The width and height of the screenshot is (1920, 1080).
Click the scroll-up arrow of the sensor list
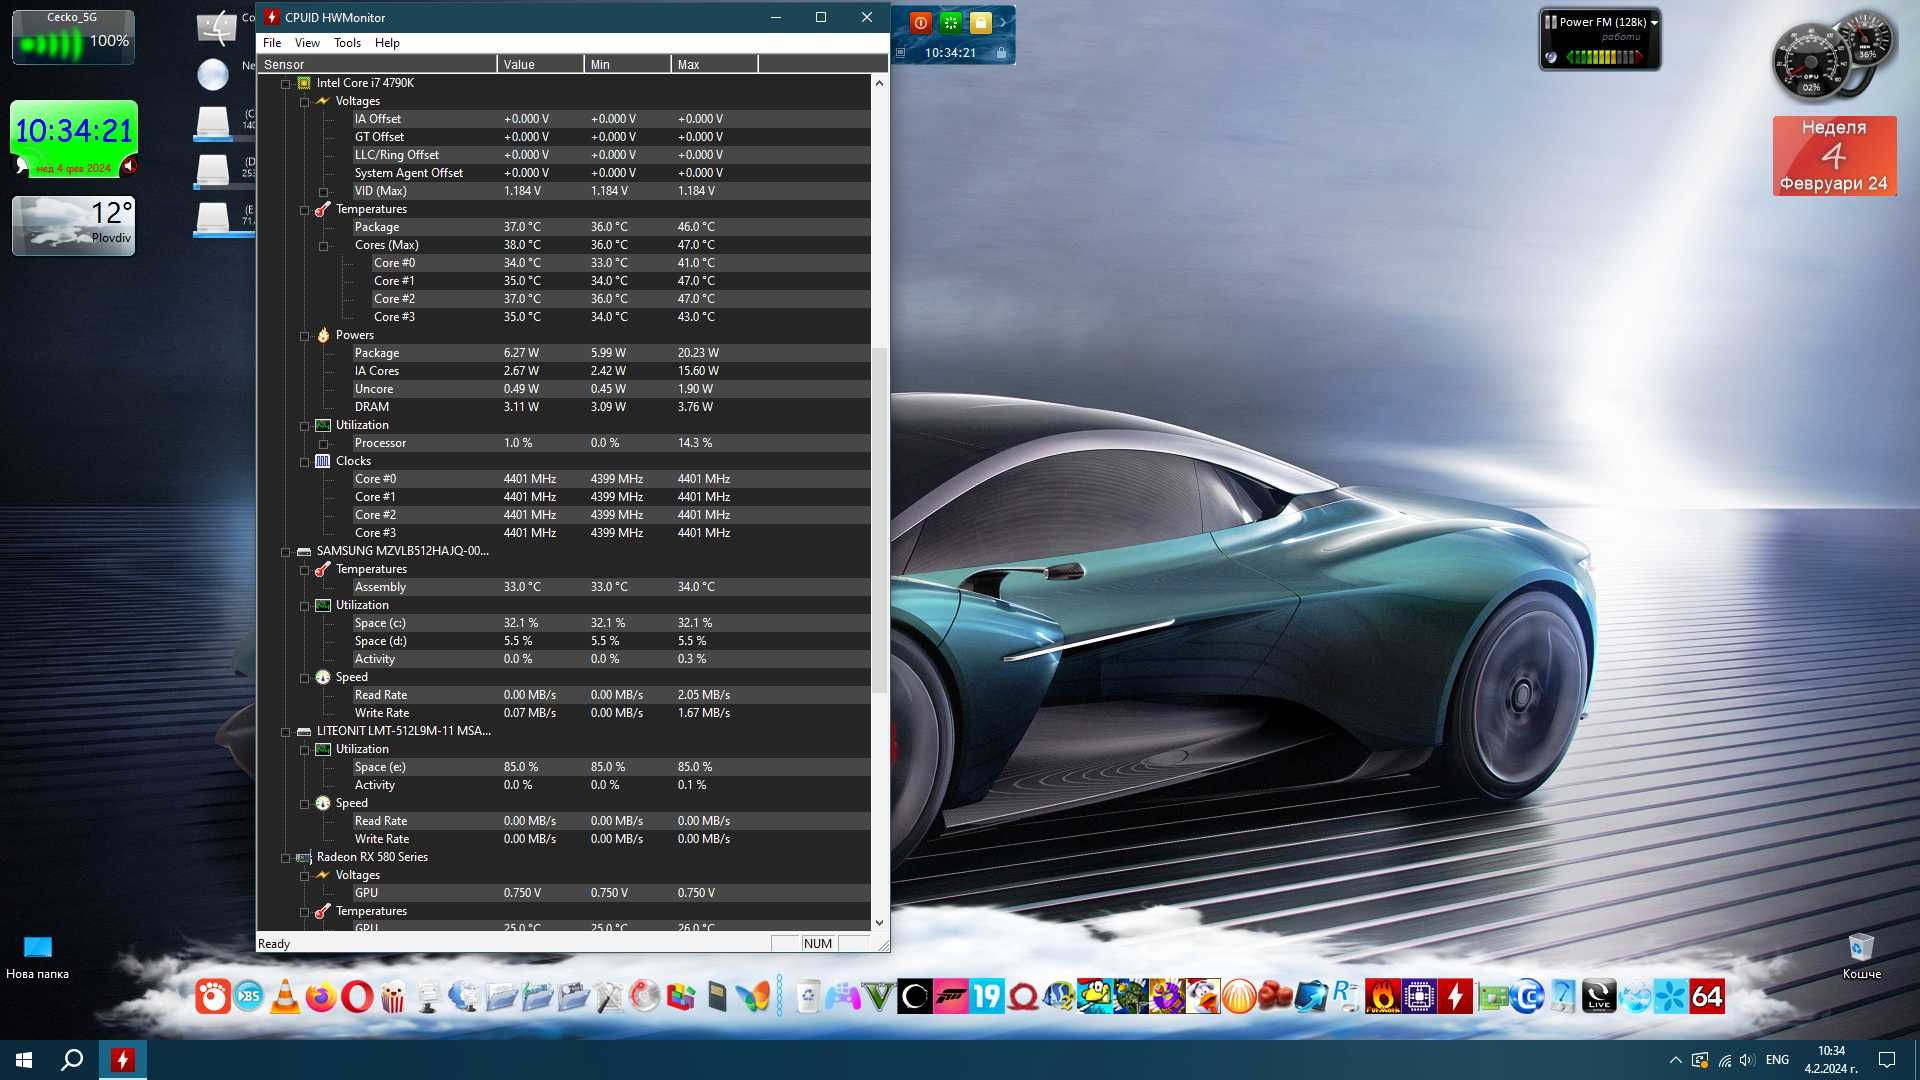[879, 83]
